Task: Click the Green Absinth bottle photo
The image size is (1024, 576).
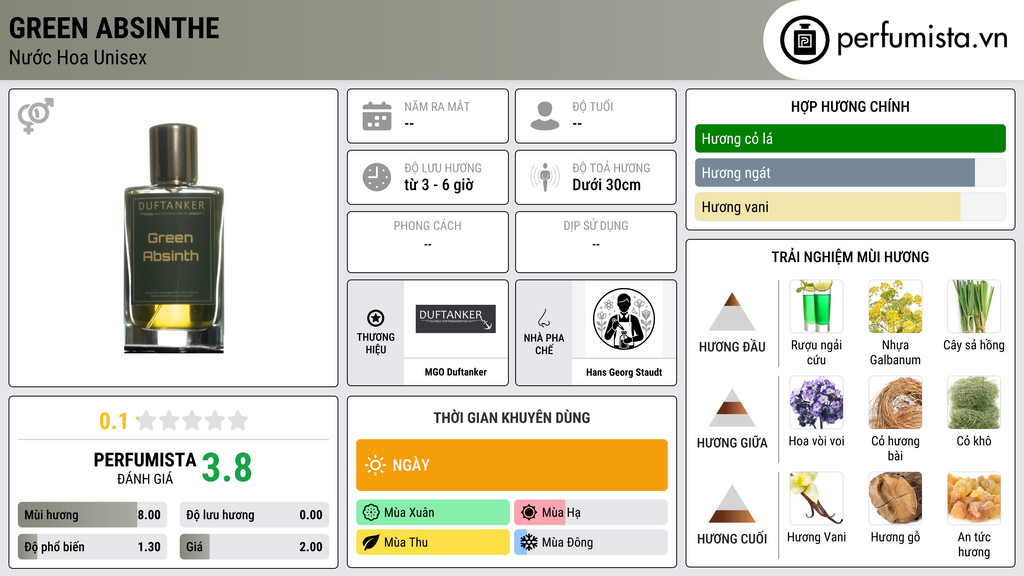Action: pyautogui.click(x=174, y=238)
